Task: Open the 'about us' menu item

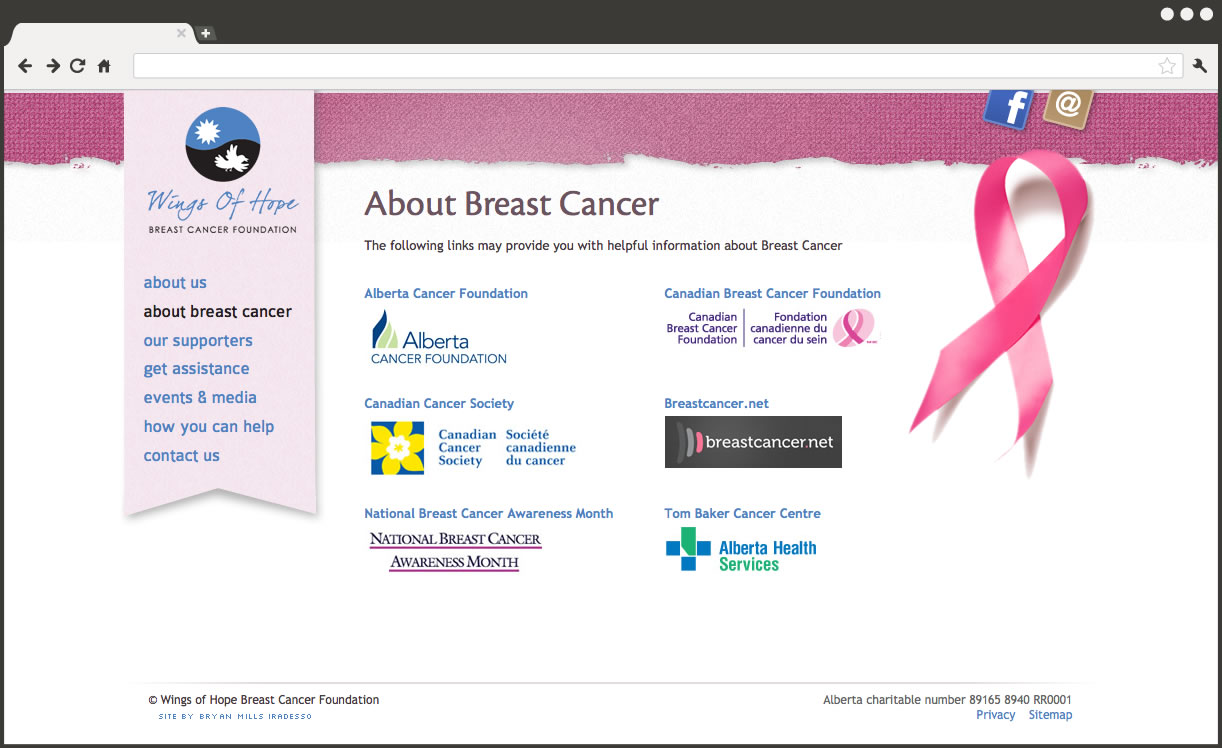Action: click(x=175, y=283)
